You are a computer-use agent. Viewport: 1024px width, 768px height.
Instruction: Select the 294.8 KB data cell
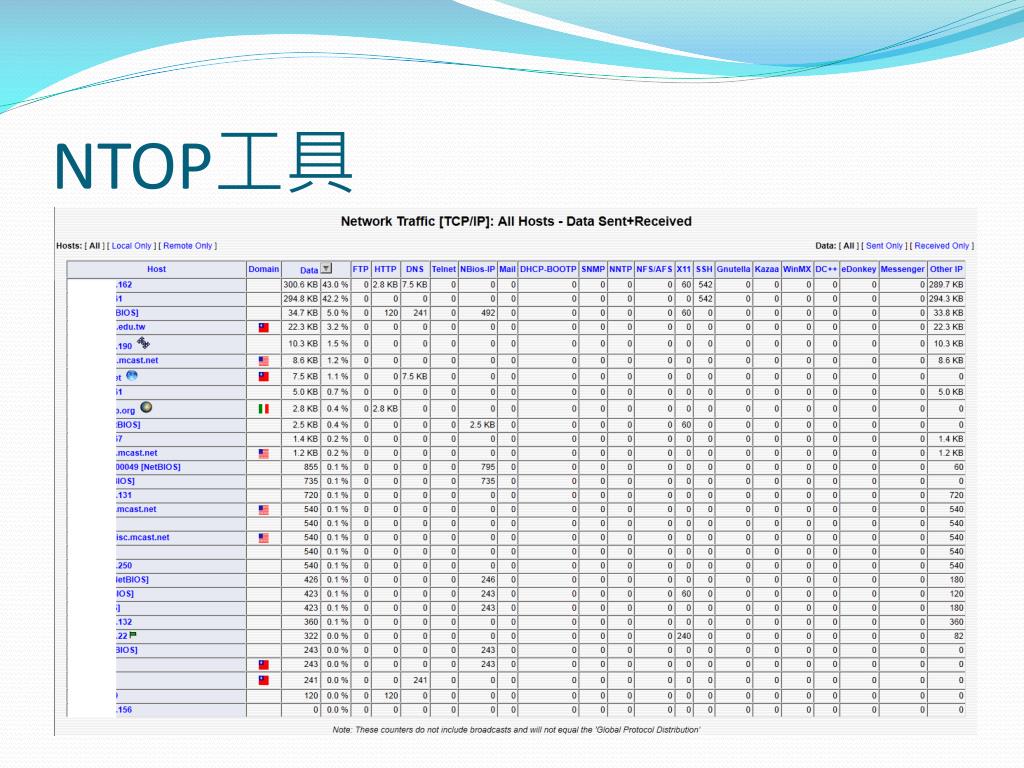point(301,299)
